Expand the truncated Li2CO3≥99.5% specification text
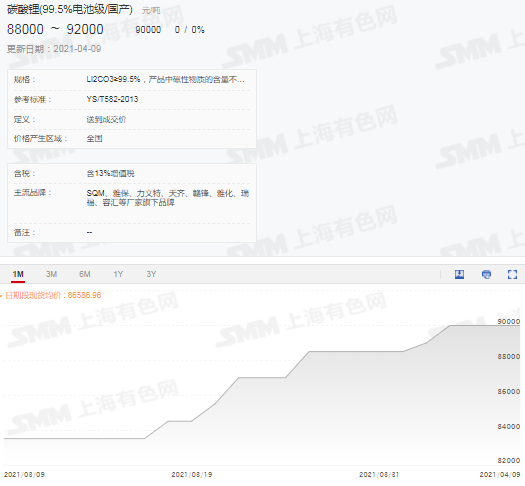 (165, 79)
